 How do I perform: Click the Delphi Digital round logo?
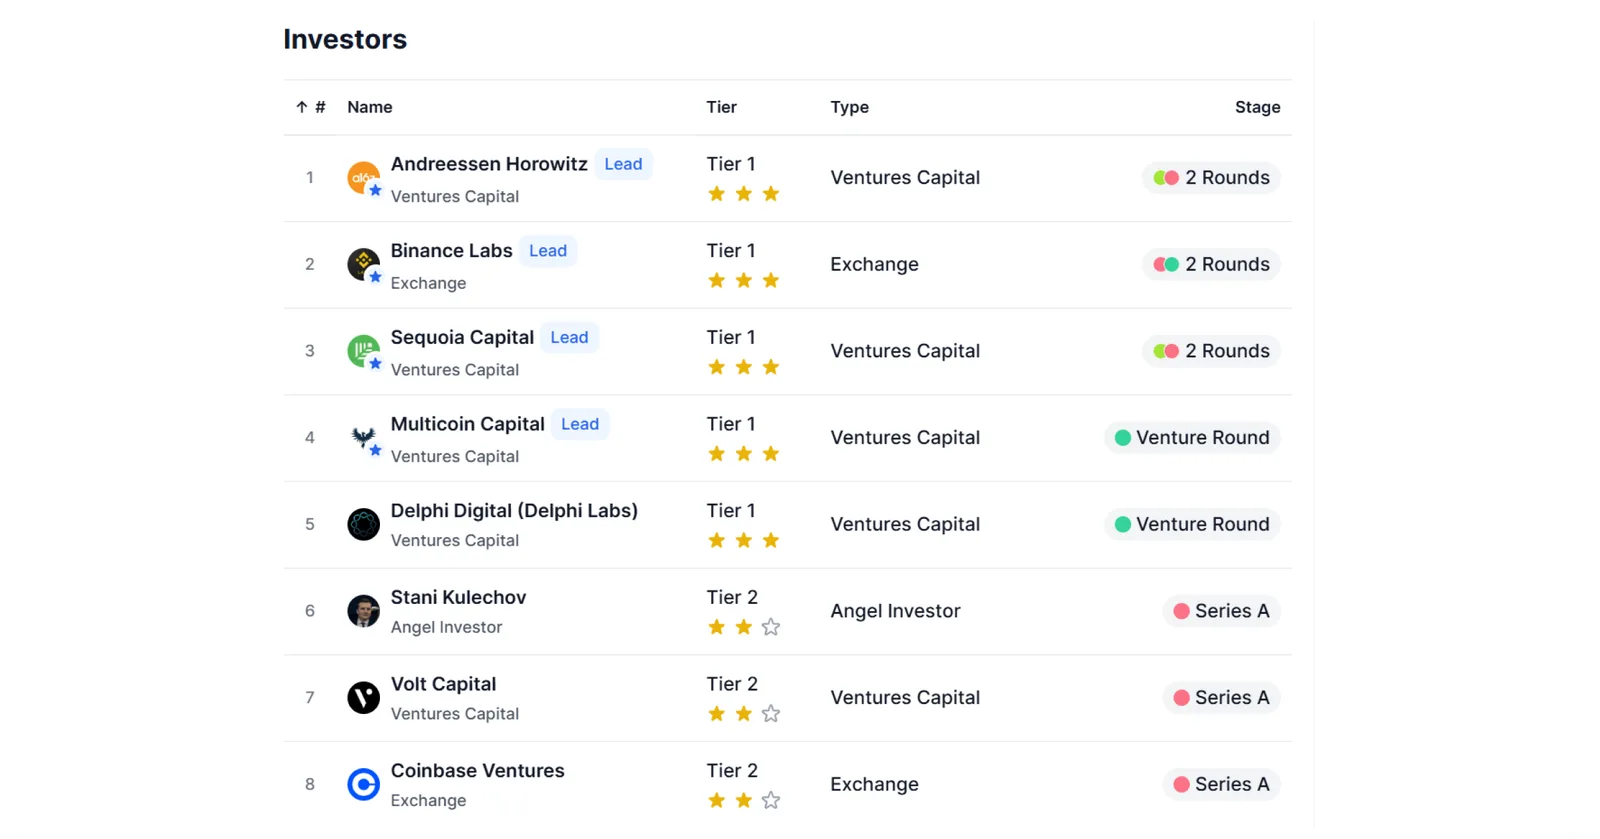pyautogui.click(x=363, y=524)
